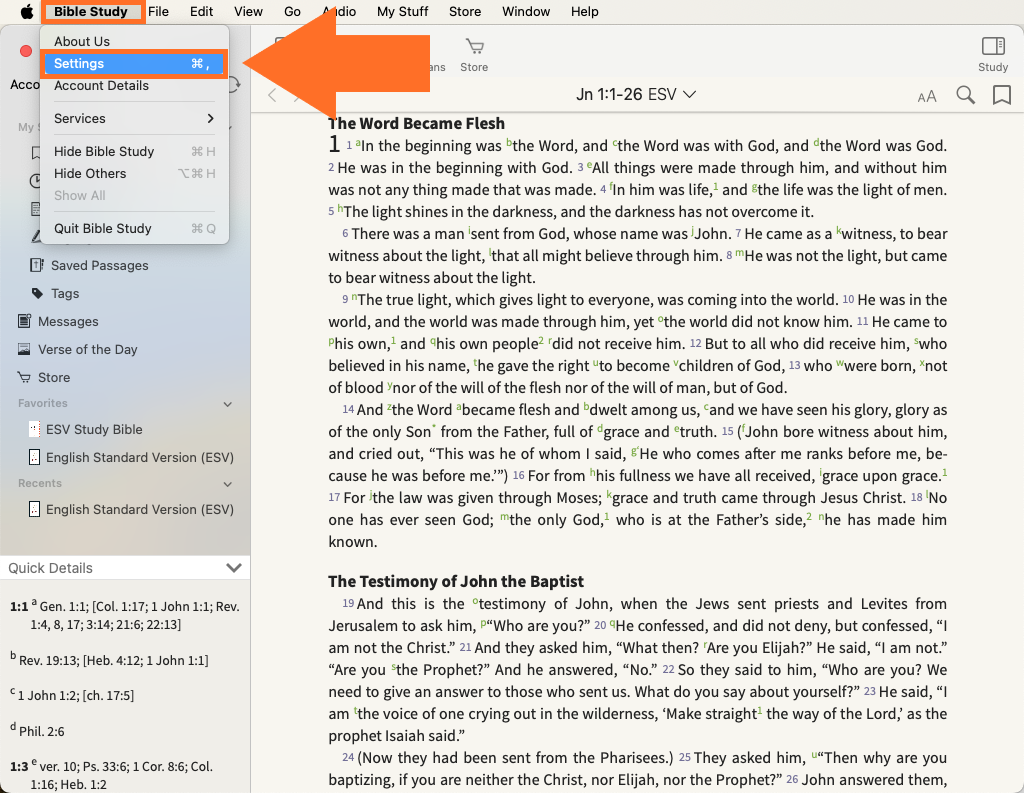This screenshot has height=793, width=1024.
Task: Open Verse of the Day
Action: pyautogui.click(x=87, y=349)
